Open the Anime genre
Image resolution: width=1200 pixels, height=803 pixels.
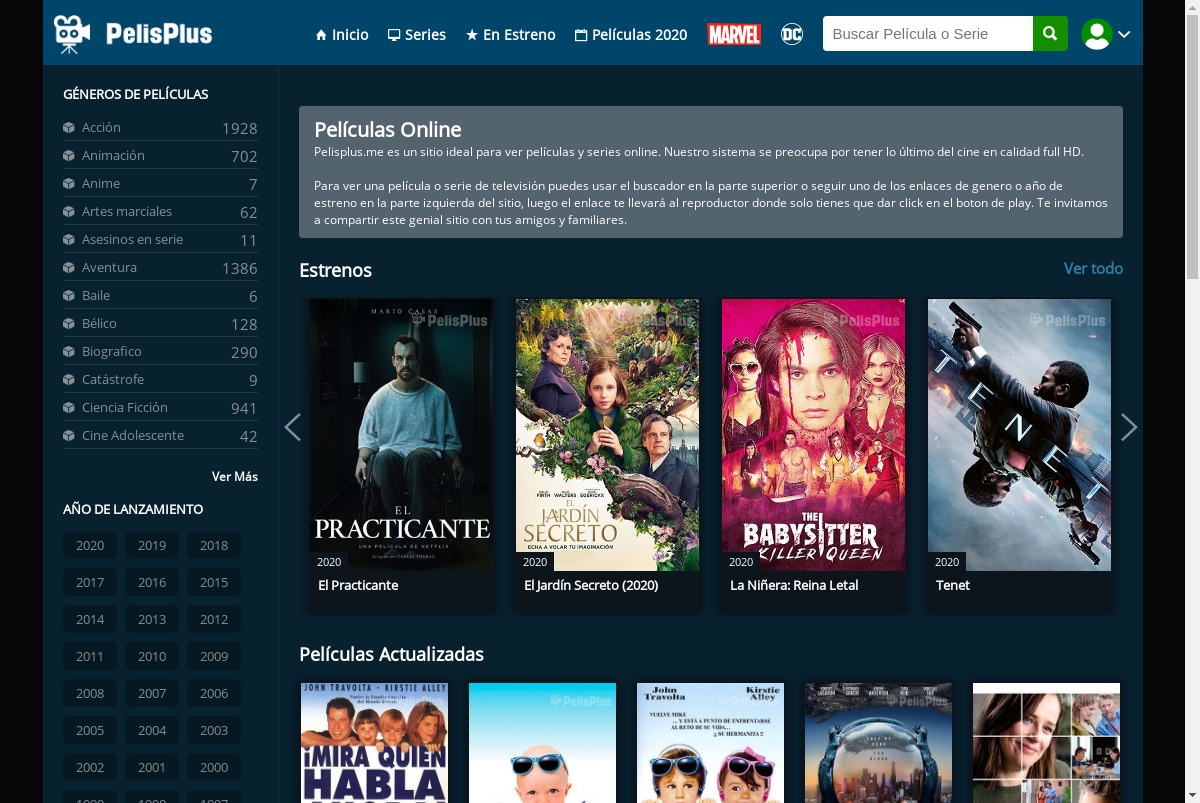point(160,184)
